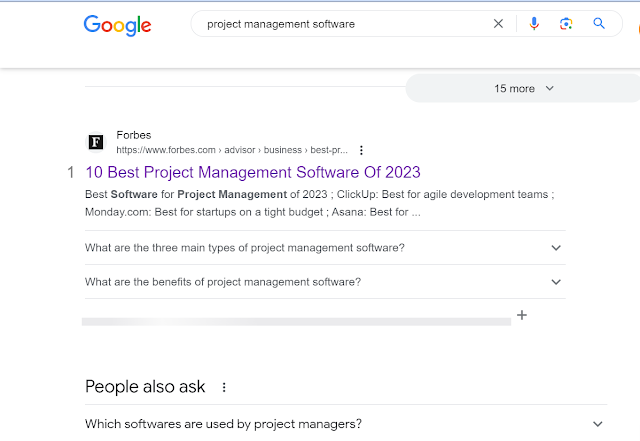The image size is (640, 441).
Task: Click the Forbes site name
Action: [134, 135]
